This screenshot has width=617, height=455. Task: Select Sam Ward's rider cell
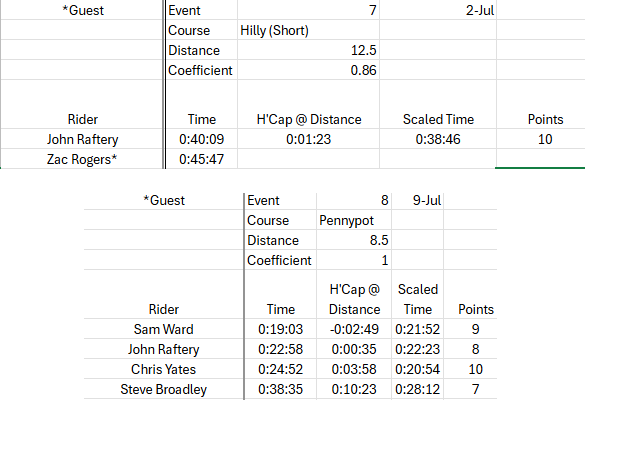tap(164, 329)
